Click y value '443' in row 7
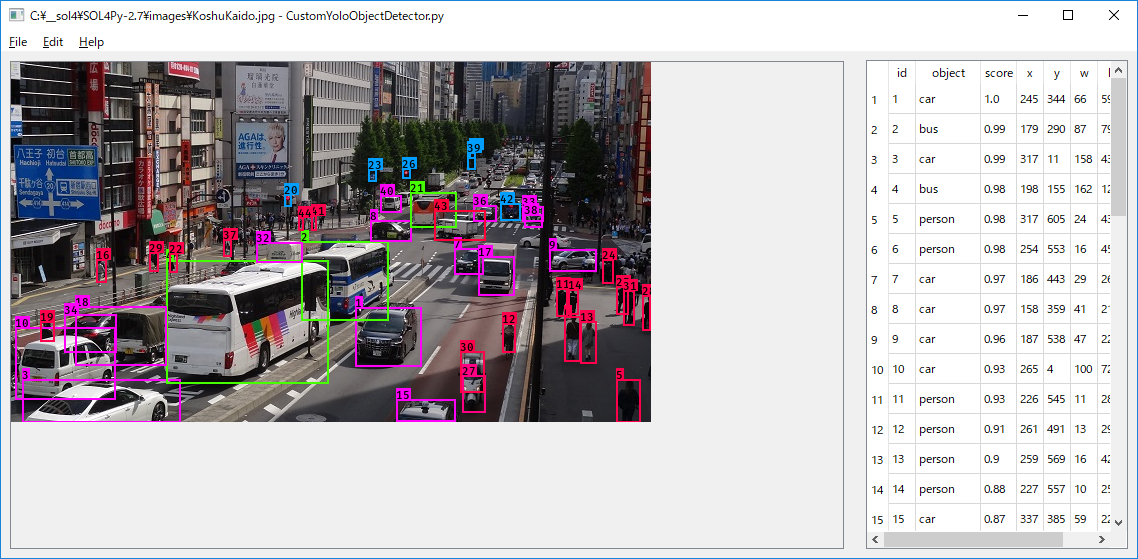The image size is (1138, 559). (x=1057, y=280)
